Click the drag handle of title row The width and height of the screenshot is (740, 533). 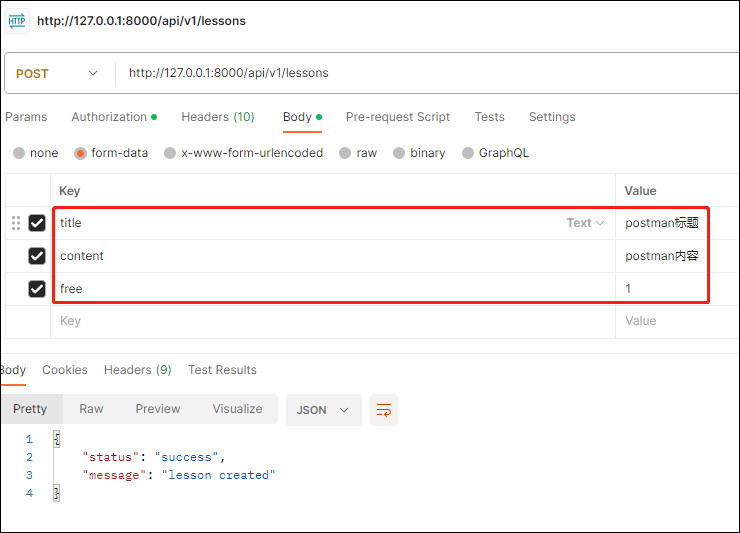click(x=16, y=223)
